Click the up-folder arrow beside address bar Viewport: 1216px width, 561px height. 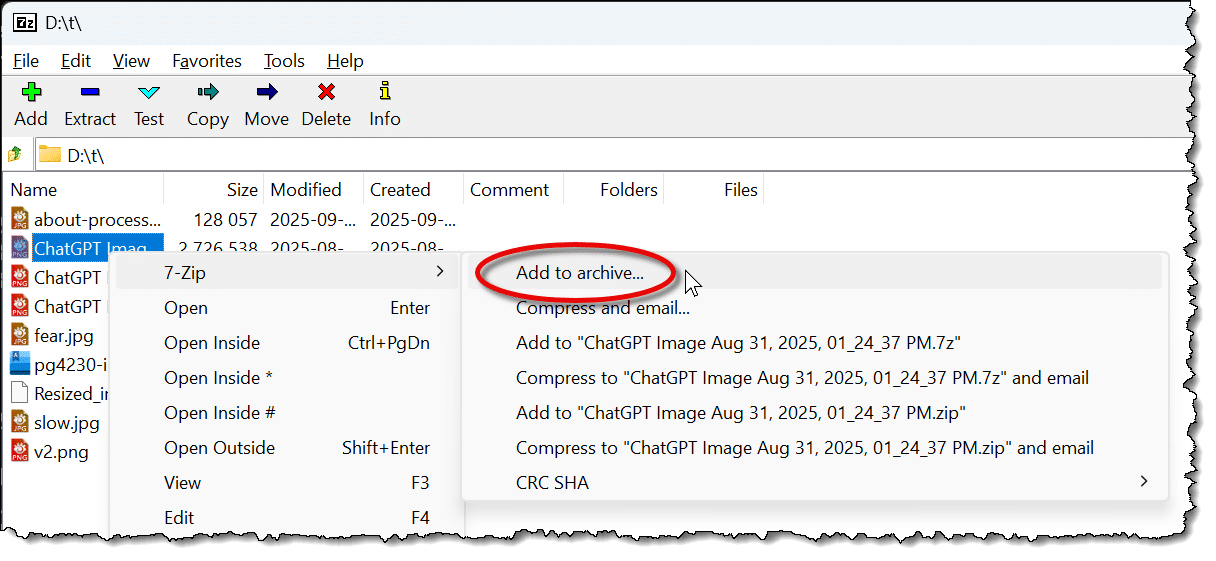pyautogui.click(x=15, y=155)
